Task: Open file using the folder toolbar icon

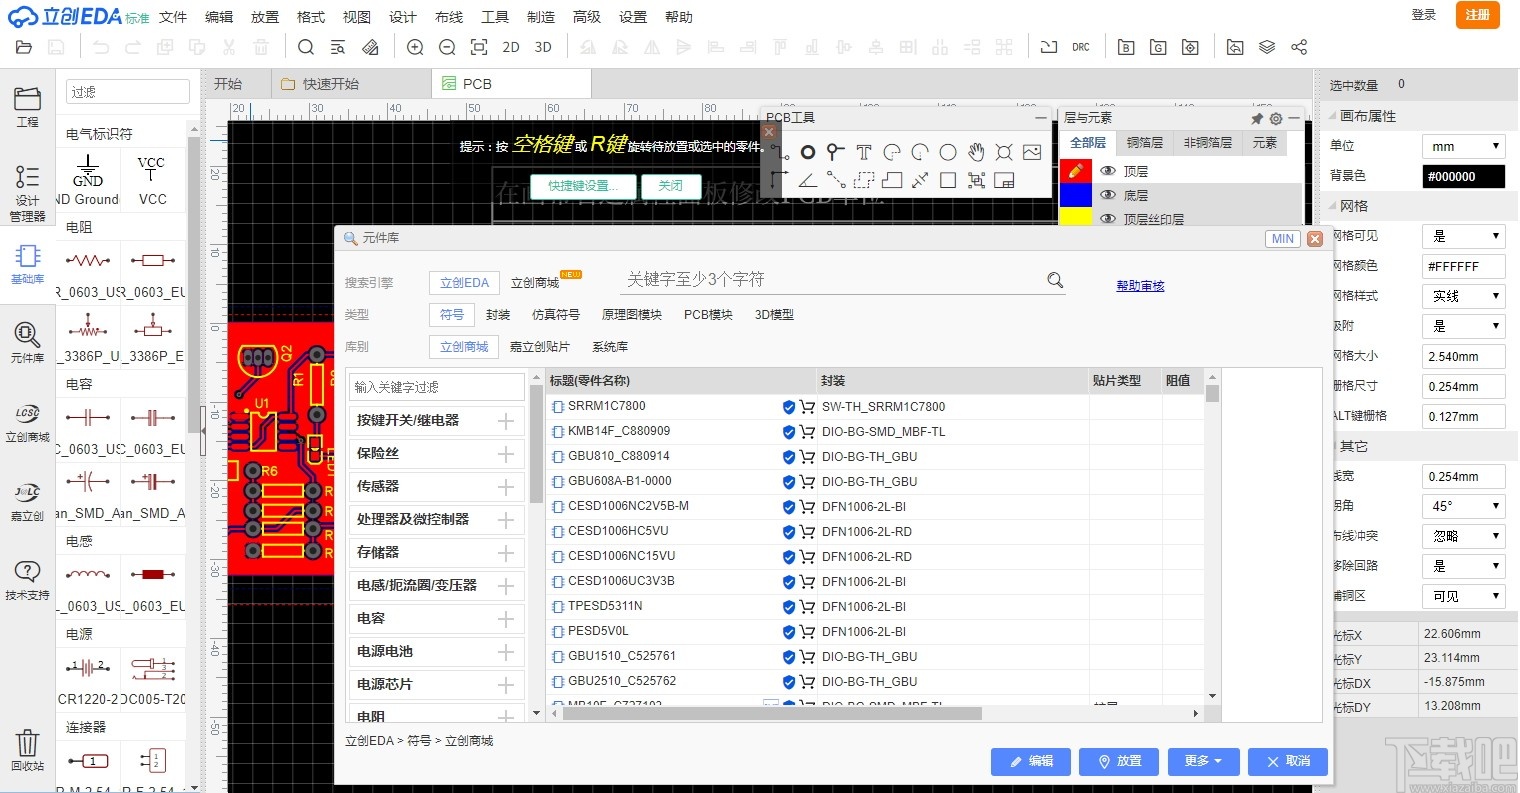Action: click(x=24, y=47)
